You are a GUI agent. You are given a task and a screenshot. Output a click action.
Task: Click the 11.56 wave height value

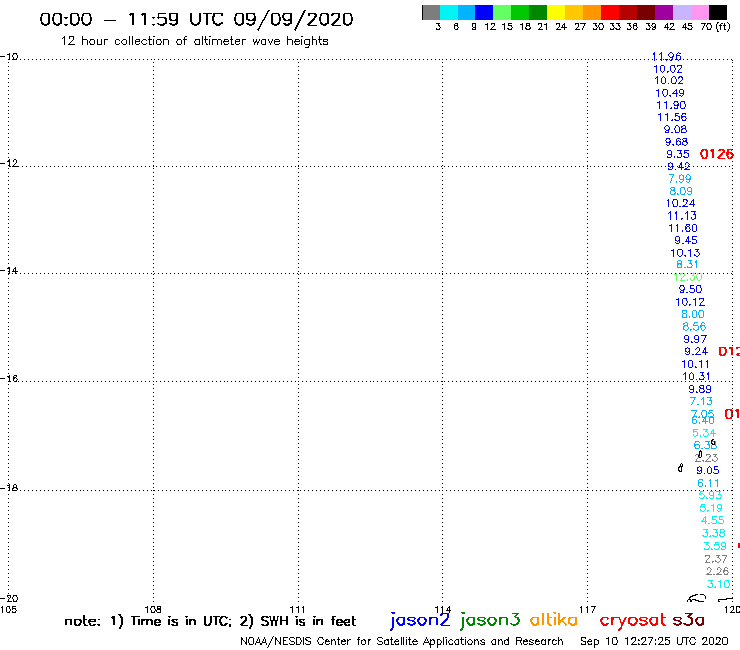point(672,117)
